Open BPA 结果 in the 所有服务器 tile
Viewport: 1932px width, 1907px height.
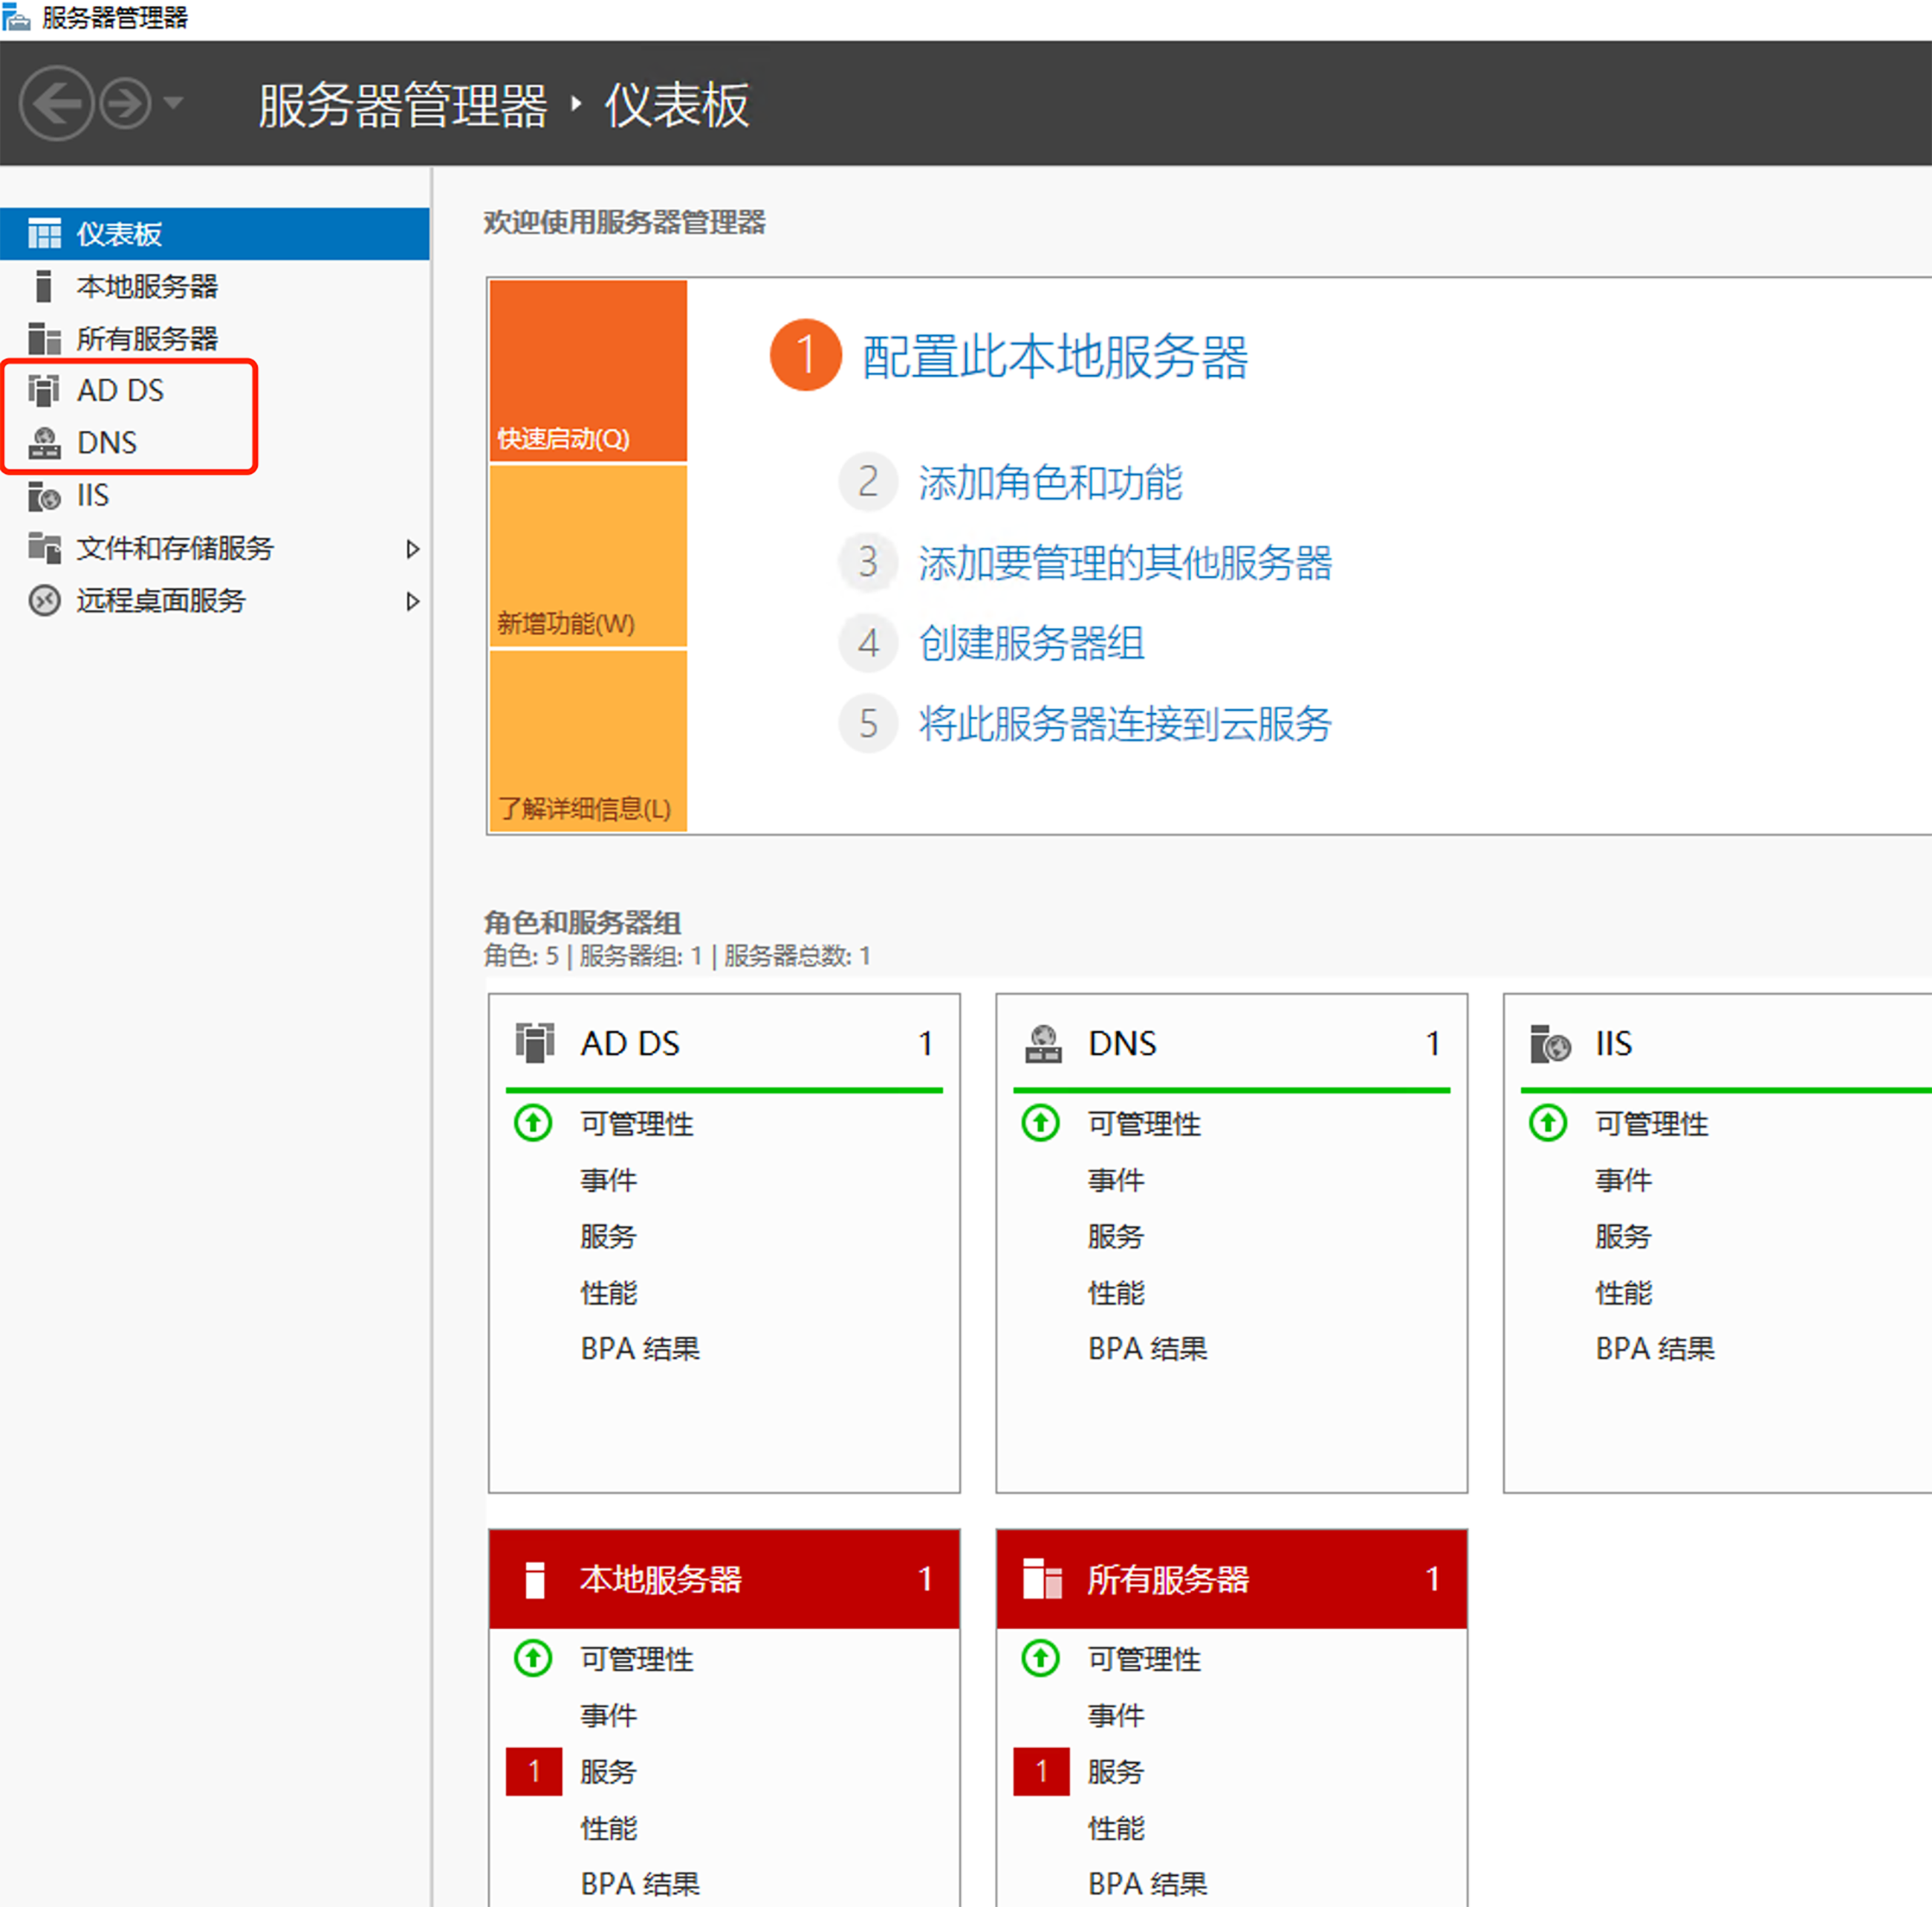click(x=1148, y=1885)
